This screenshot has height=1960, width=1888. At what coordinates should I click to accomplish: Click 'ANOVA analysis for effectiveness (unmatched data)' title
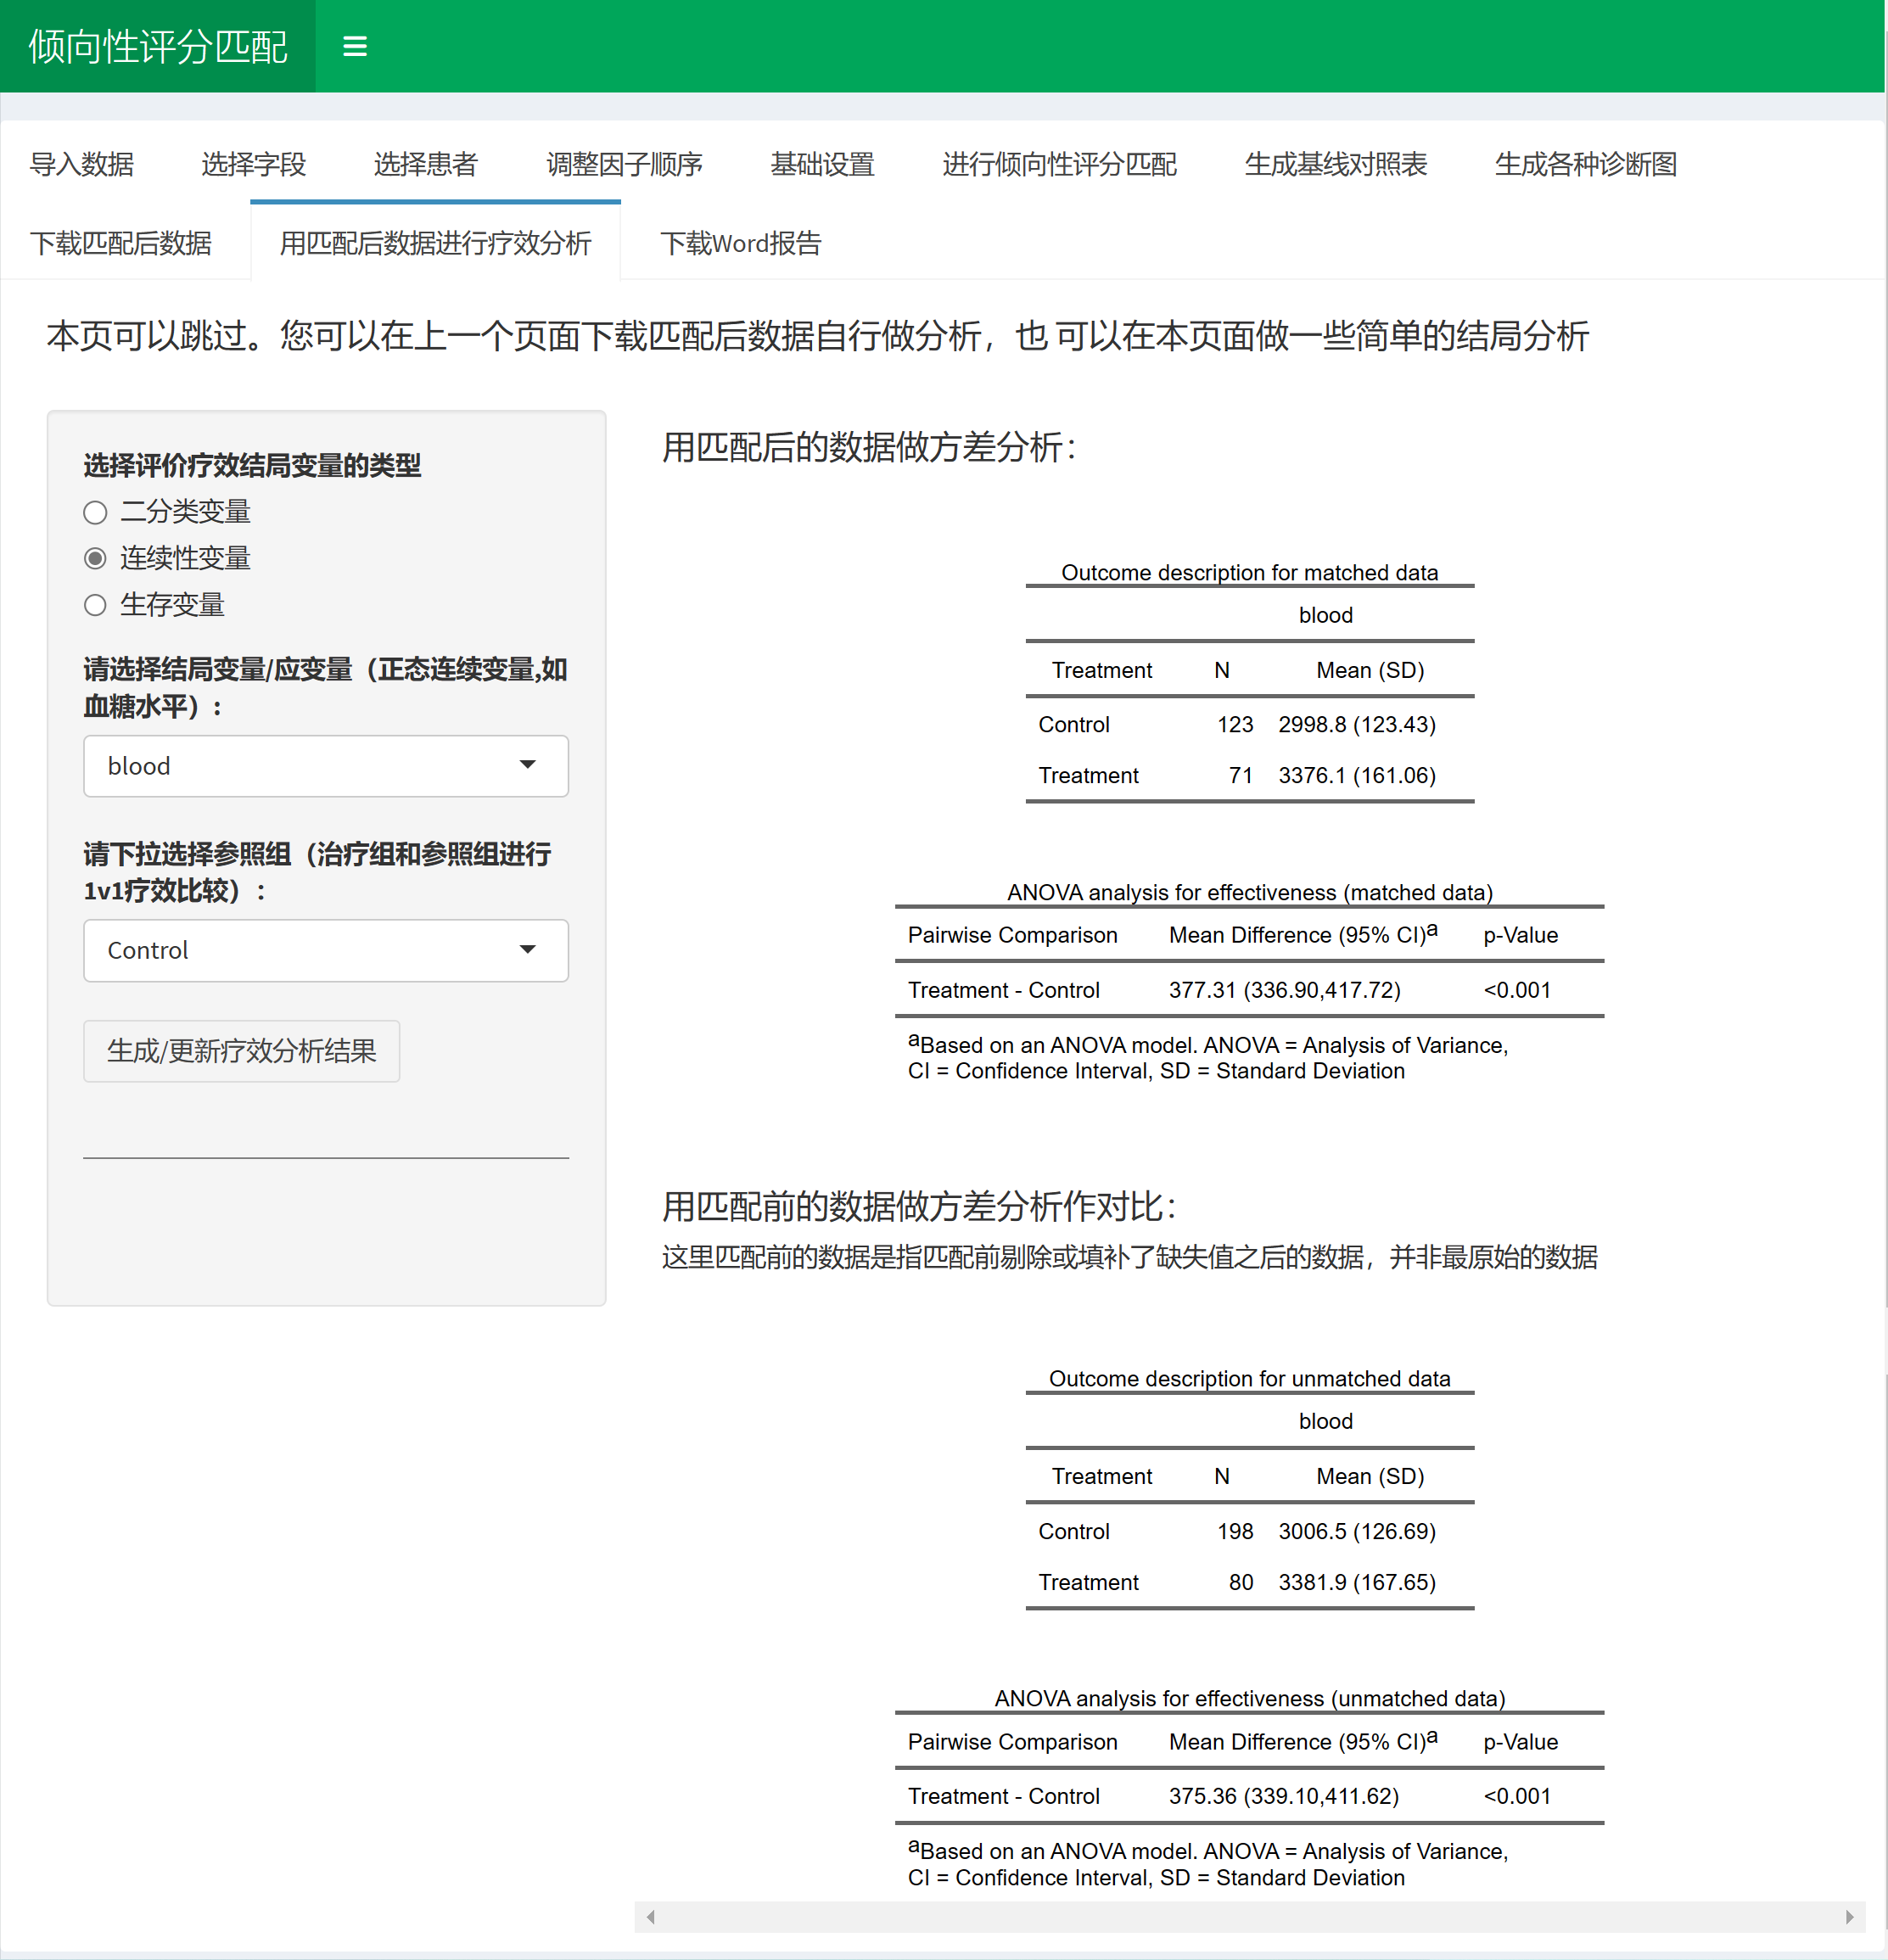coord(1249,1698)
